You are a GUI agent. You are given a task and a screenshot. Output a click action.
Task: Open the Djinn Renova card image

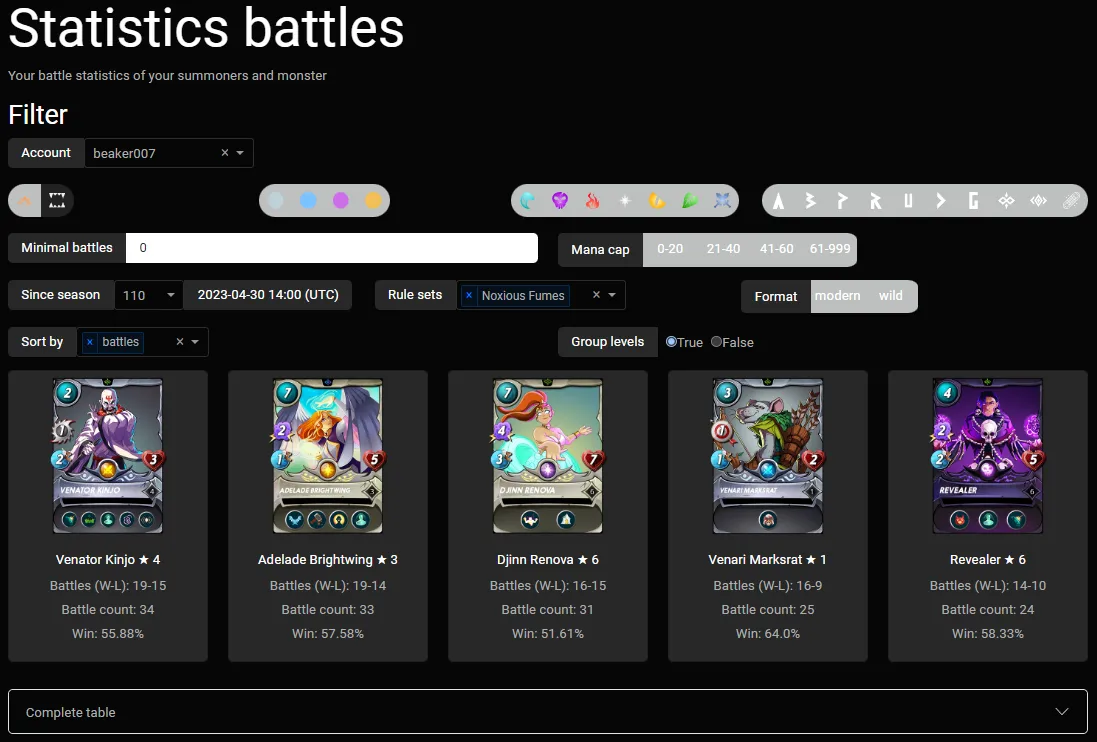pos(548,456)
